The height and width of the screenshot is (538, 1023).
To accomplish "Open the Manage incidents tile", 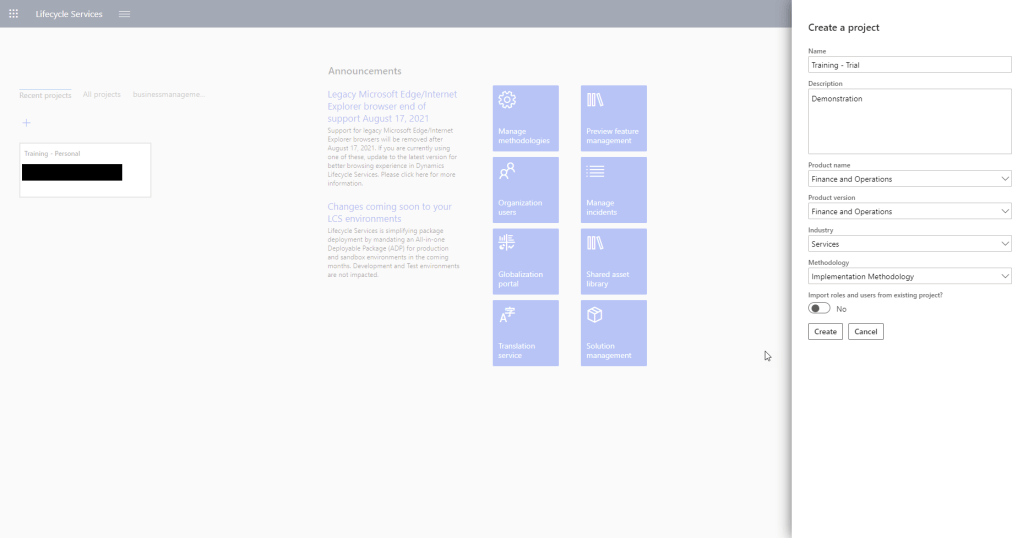I will point(613,189).
